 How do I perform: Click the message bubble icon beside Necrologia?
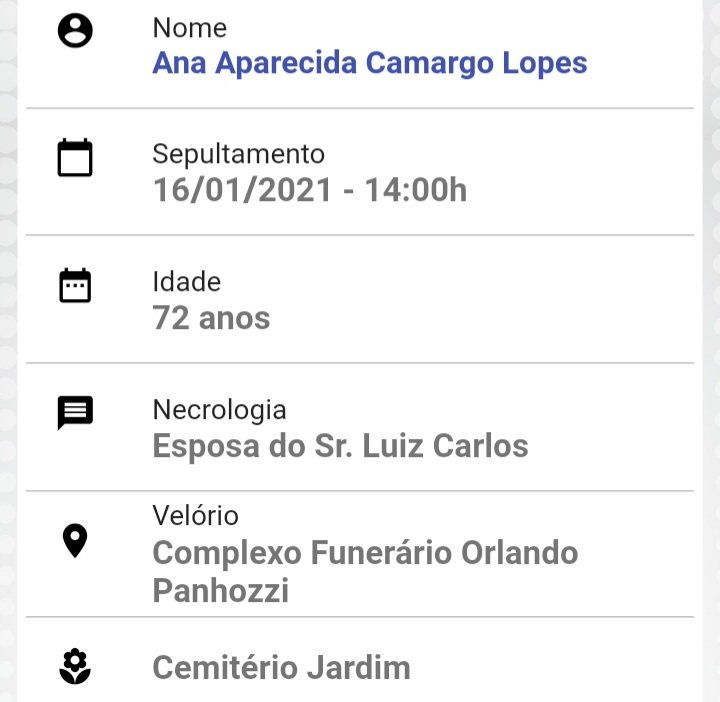tap(75, 412)
